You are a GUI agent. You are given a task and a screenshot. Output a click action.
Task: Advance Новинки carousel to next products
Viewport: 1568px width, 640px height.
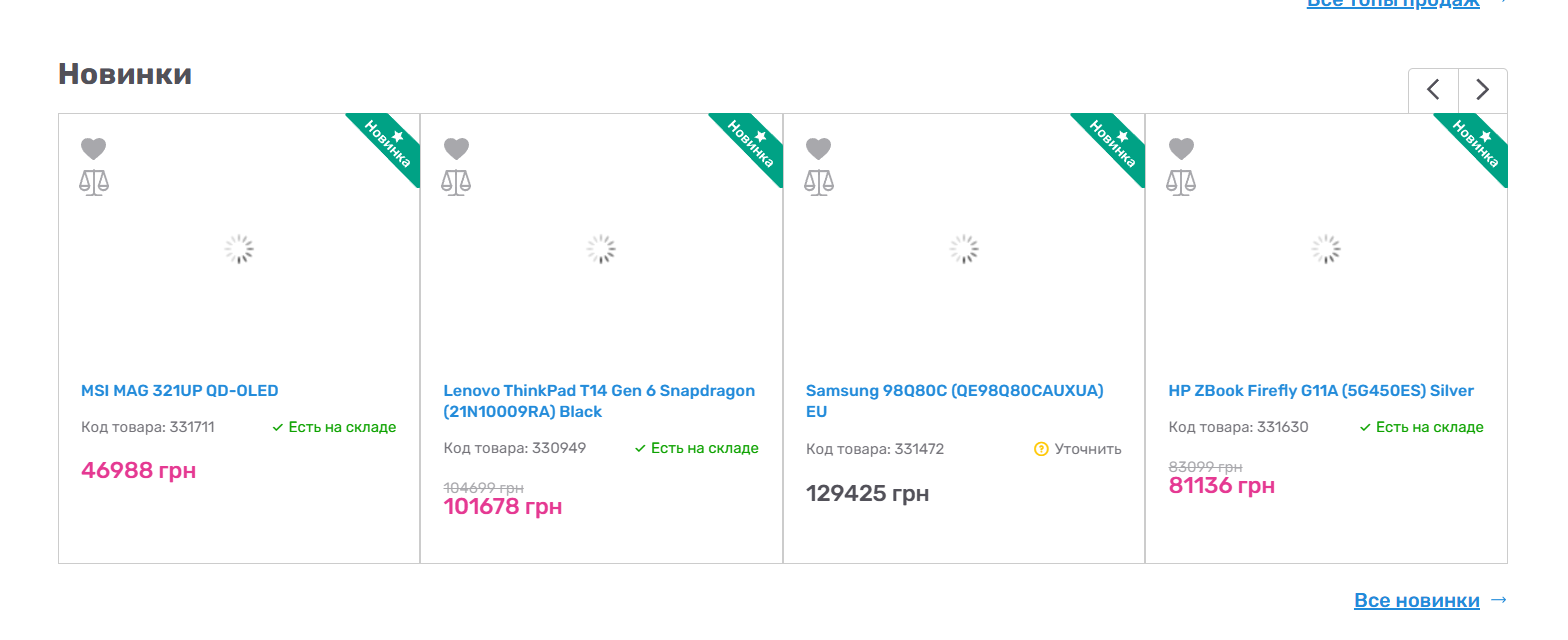click(1482, 90)
